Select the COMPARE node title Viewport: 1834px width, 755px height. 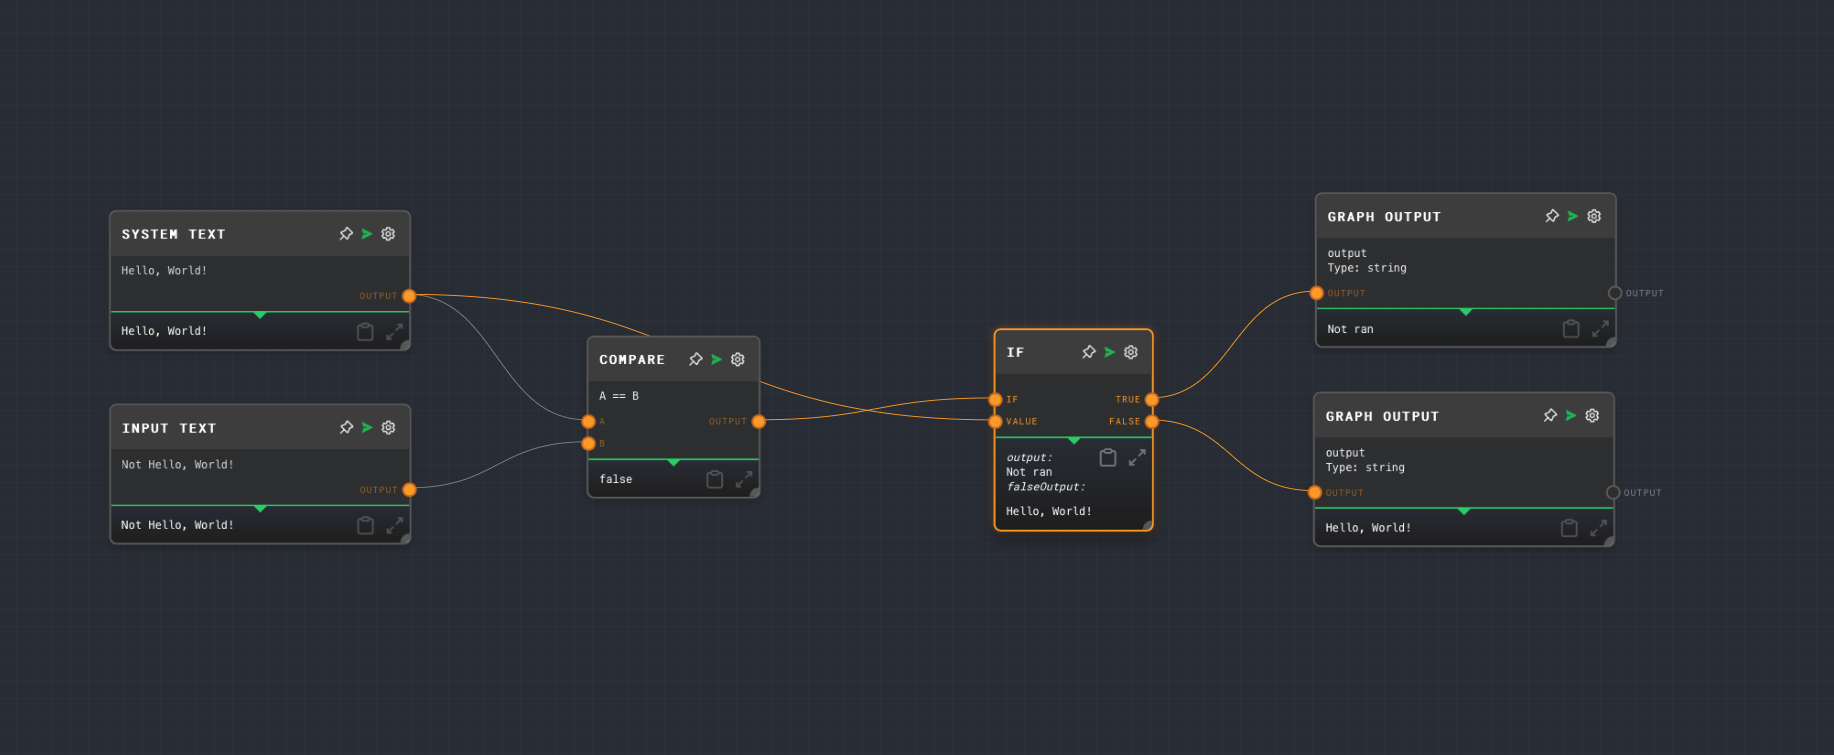click(632, 360)
